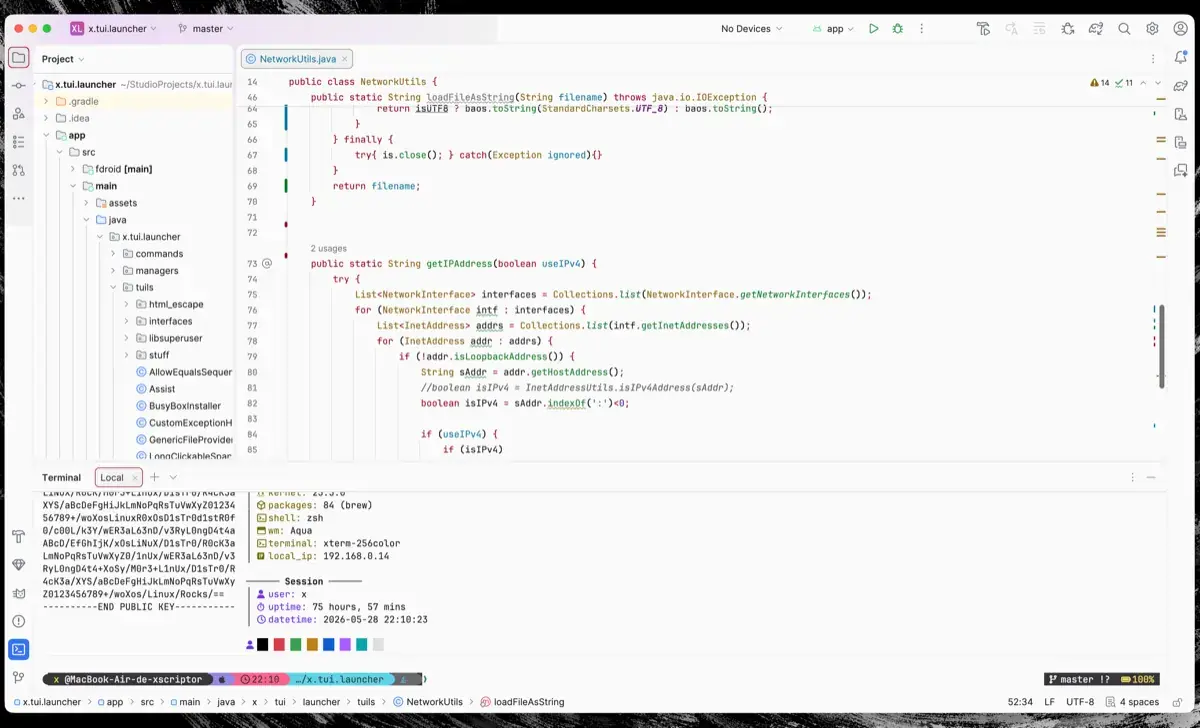Screen dimensions: 1200x728
Task: Open Search Everywhere magnifier icon
Action: pos(1124,29)
